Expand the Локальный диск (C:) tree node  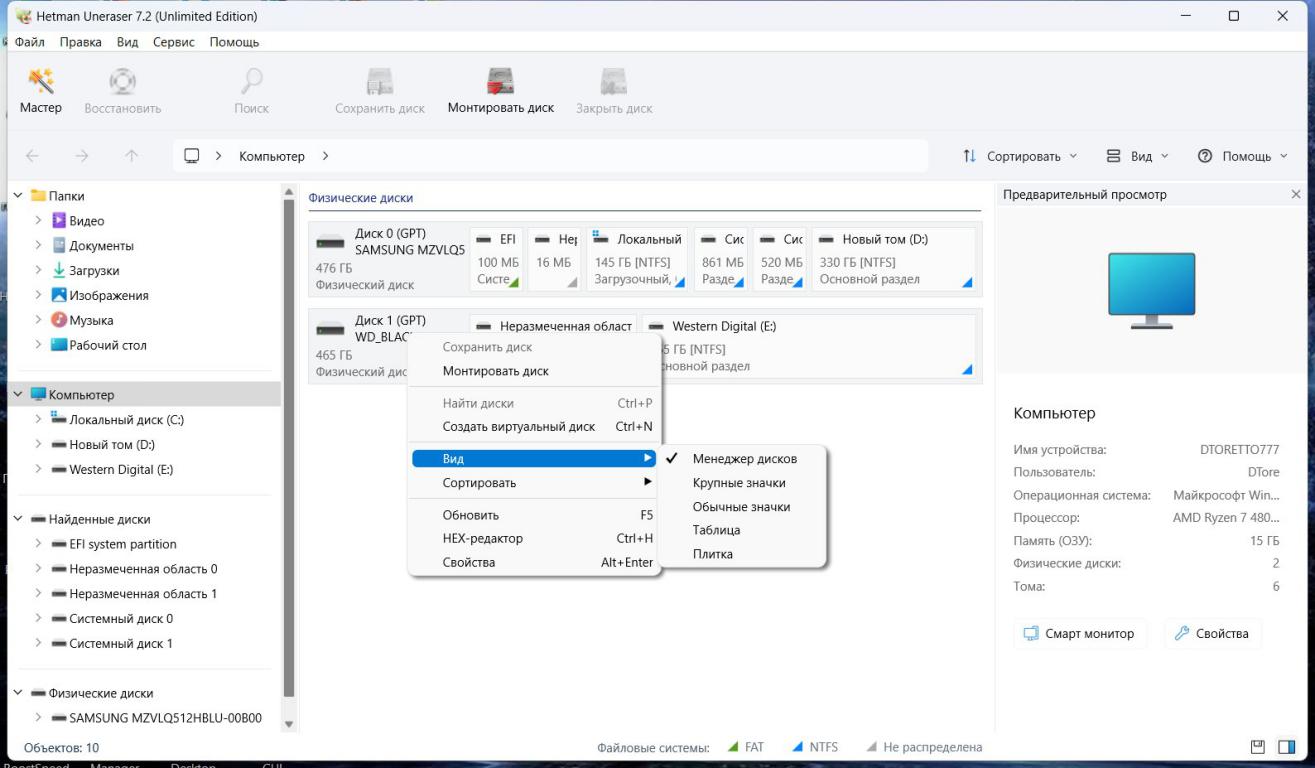pos(38,420)
